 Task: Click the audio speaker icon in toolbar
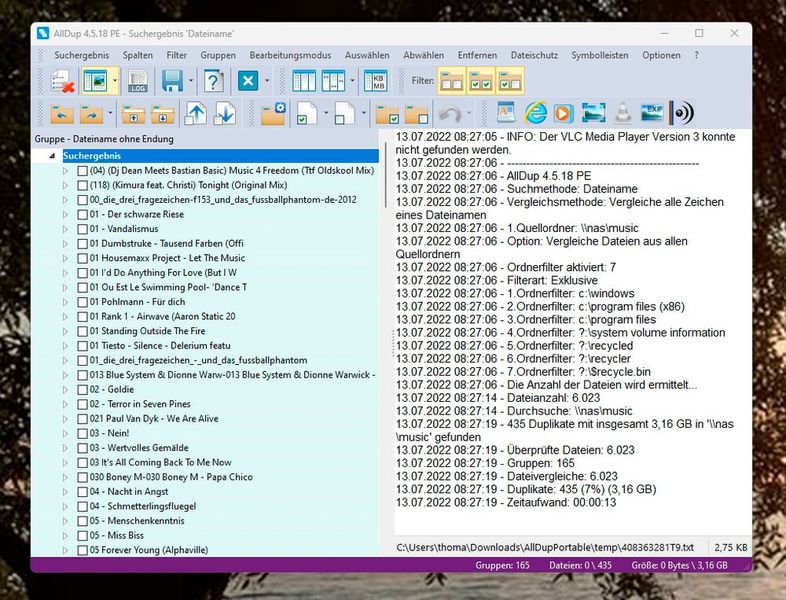point(682,113)
